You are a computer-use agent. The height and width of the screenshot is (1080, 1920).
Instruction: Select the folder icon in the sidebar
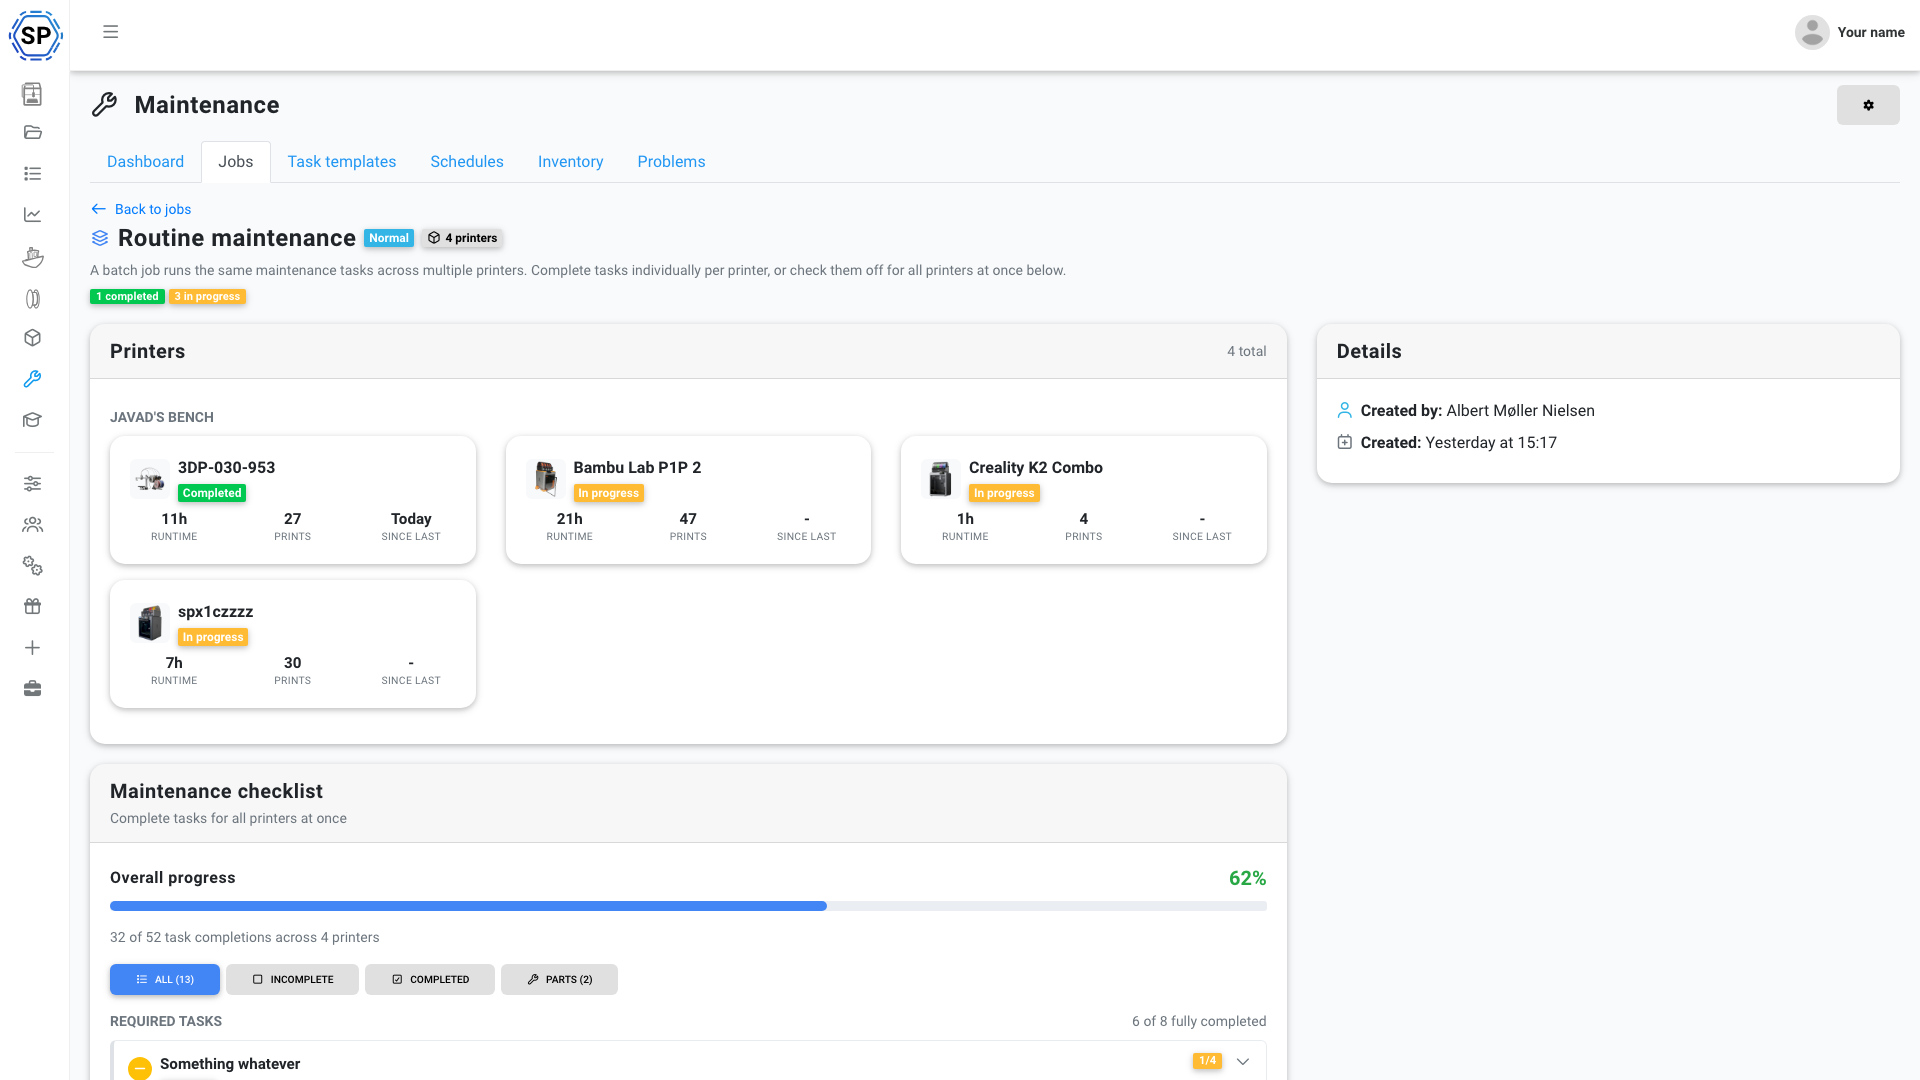pos(32,132)
